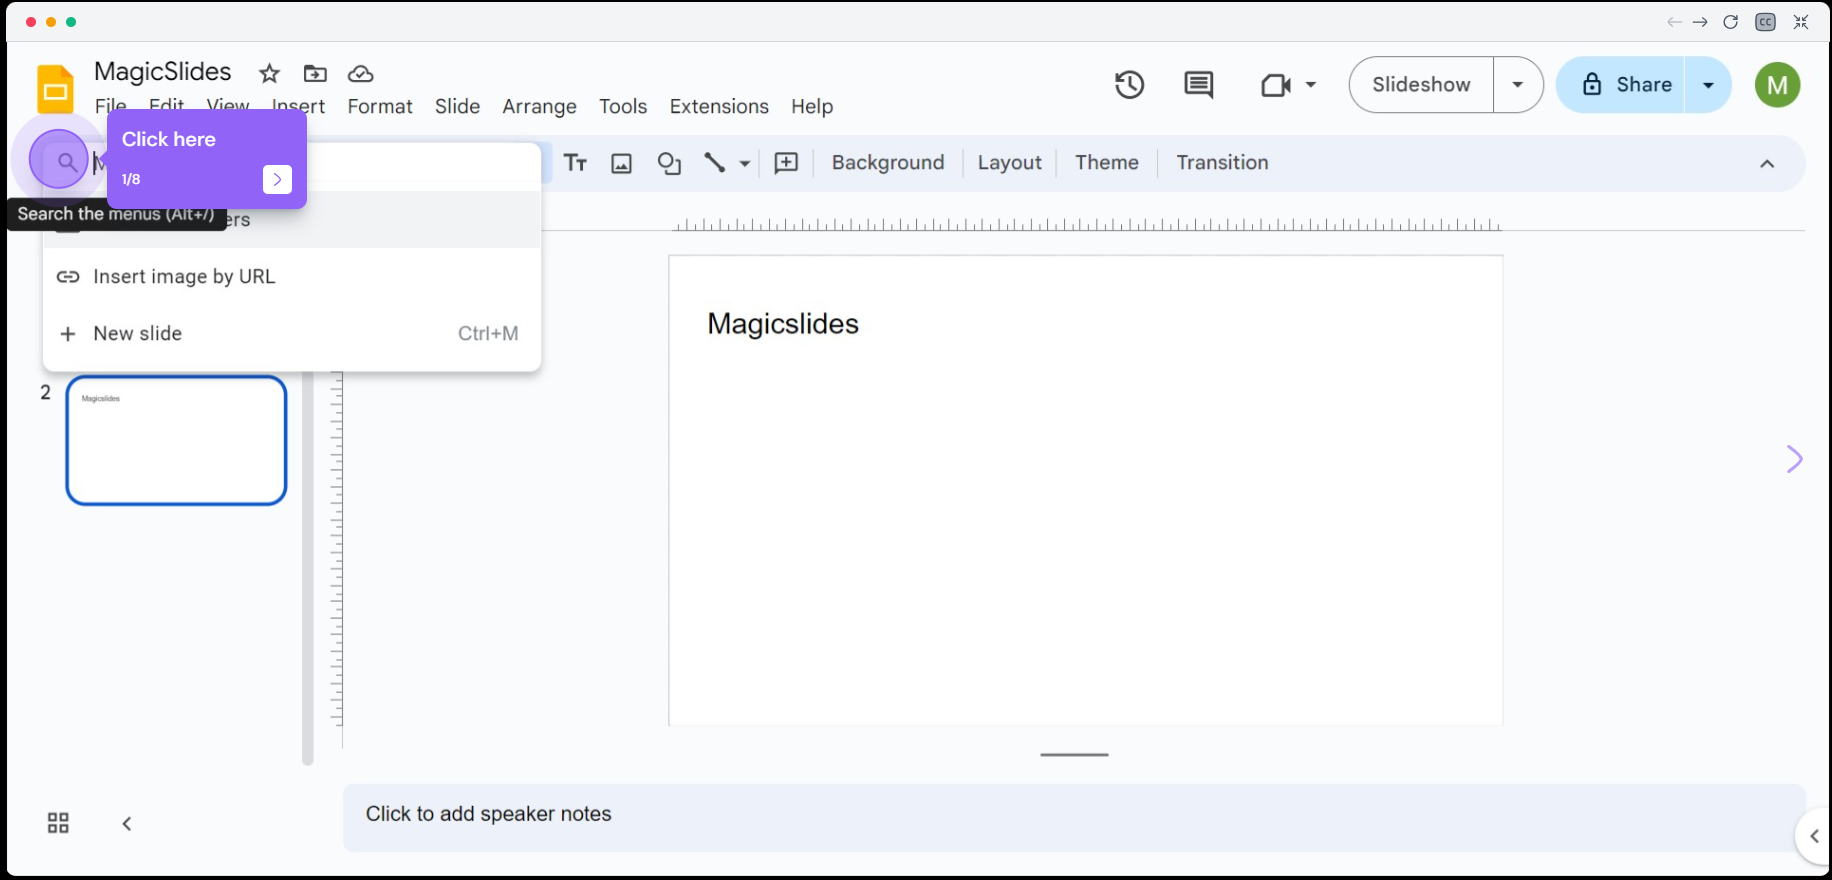This screenshot has width=1832, height=880.
Task: Choose Insert image by URL
Action: coord(292,277)
